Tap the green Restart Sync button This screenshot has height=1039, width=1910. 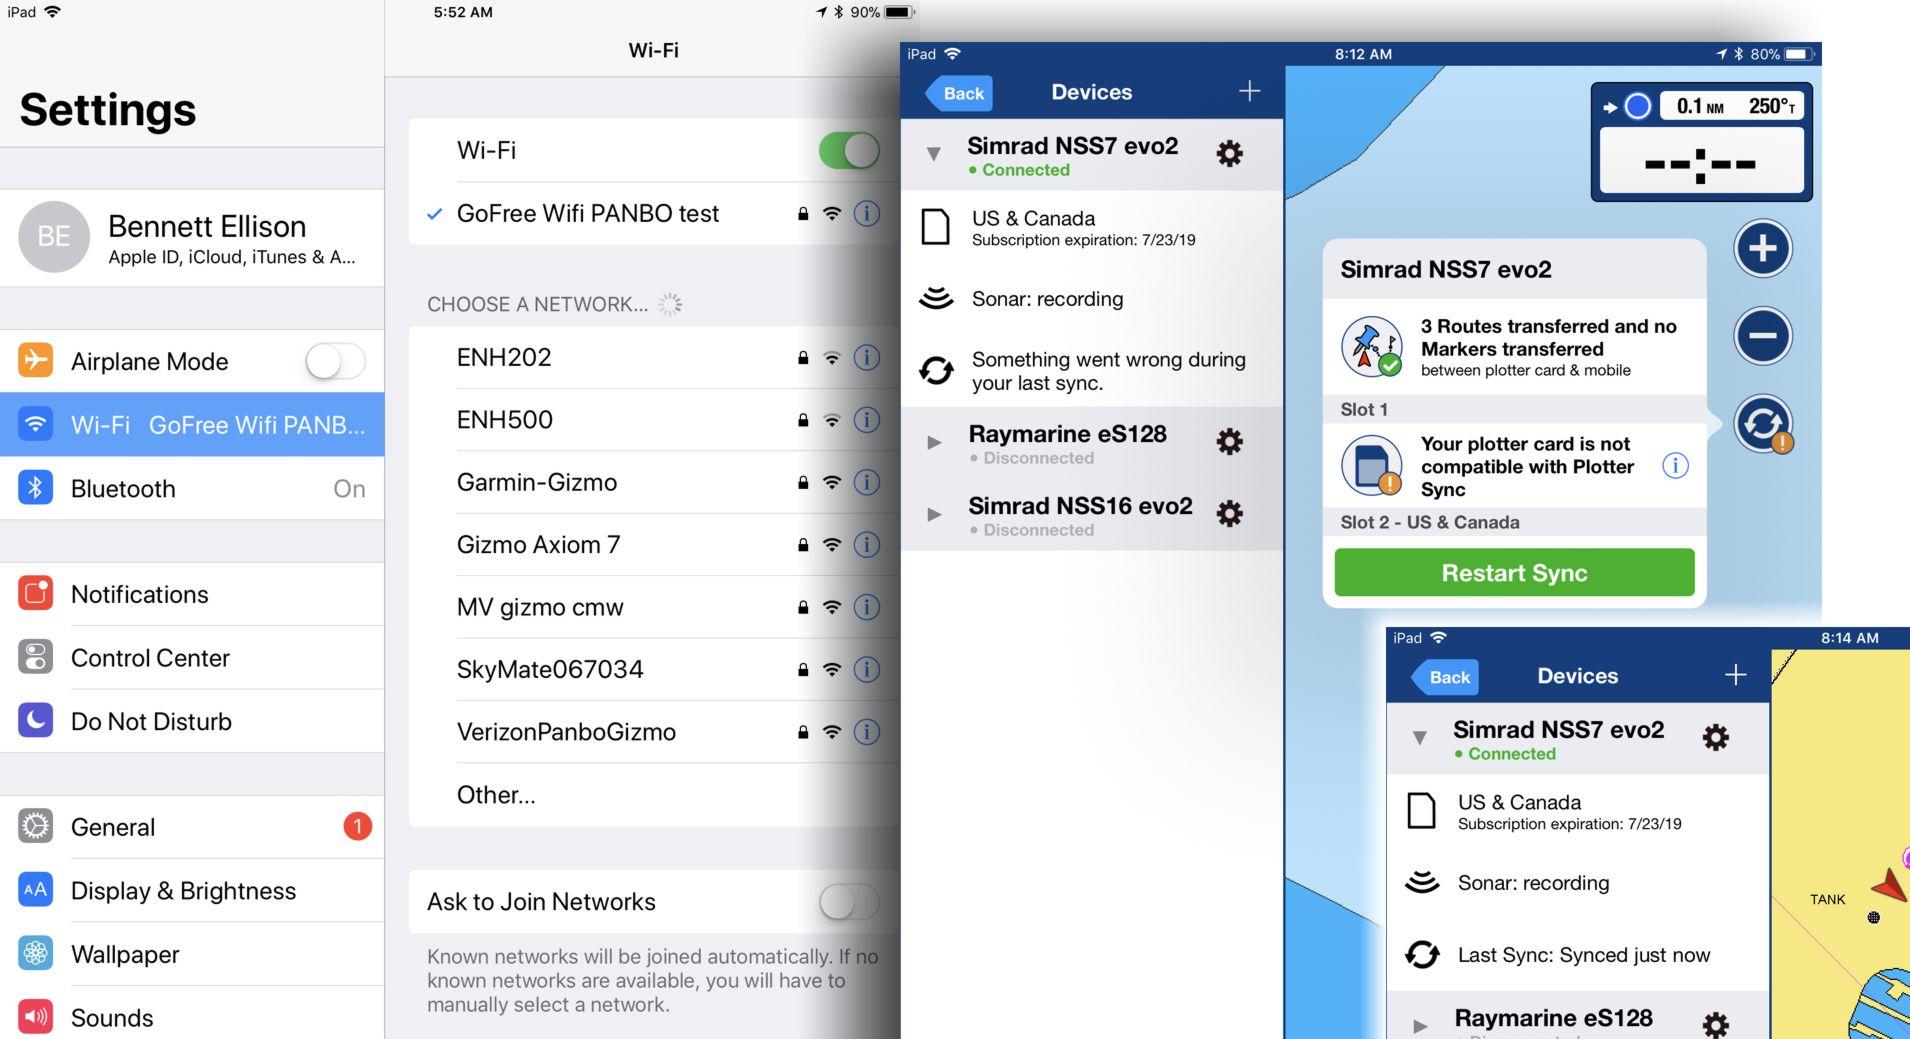pyautogui.click(x=1514, y=572)
